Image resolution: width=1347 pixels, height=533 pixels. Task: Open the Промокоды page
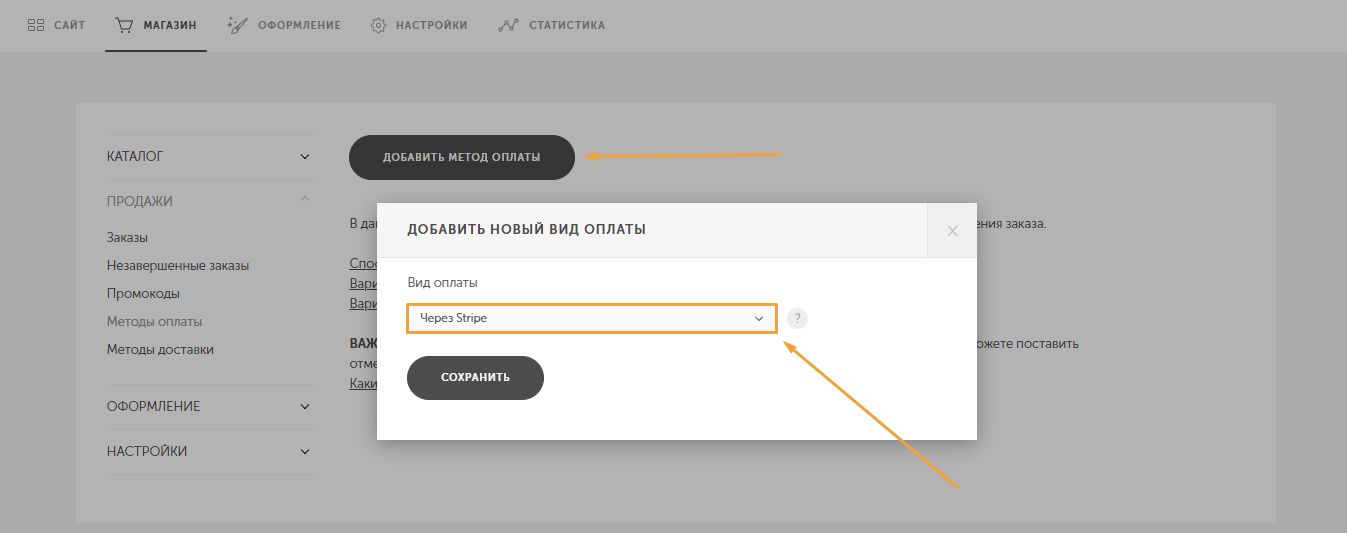tap(143, 294)
